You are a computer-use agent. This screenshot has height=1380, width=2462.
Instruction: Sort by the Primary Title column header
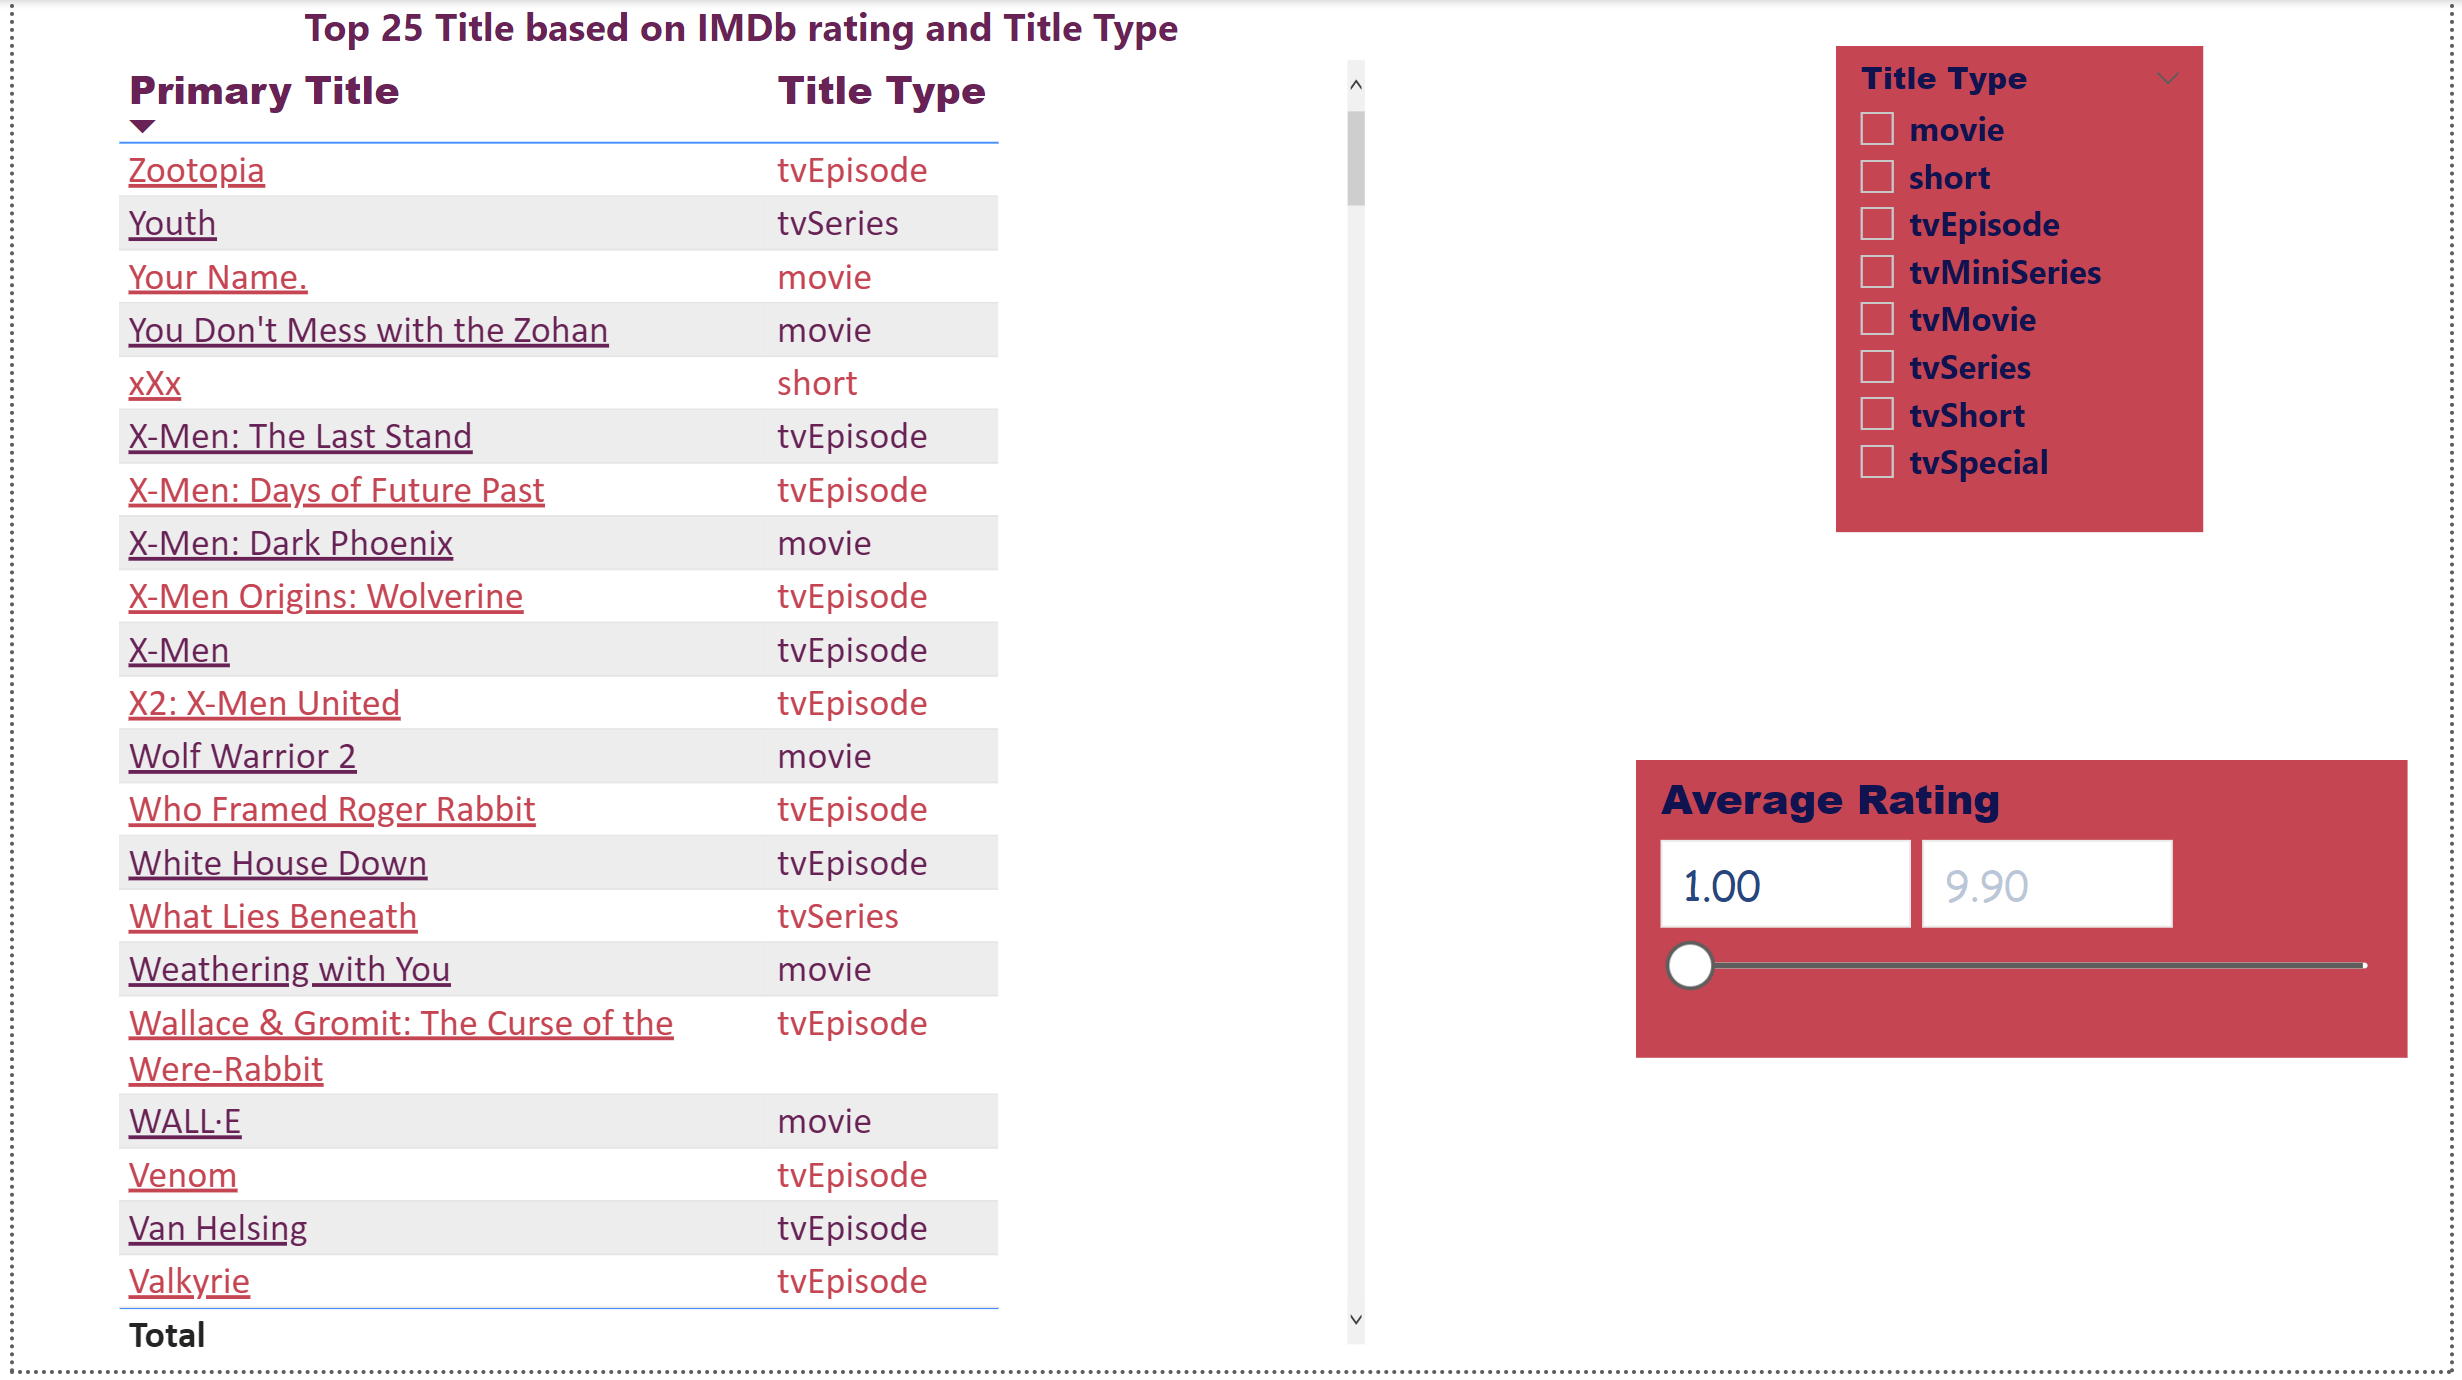264,91
